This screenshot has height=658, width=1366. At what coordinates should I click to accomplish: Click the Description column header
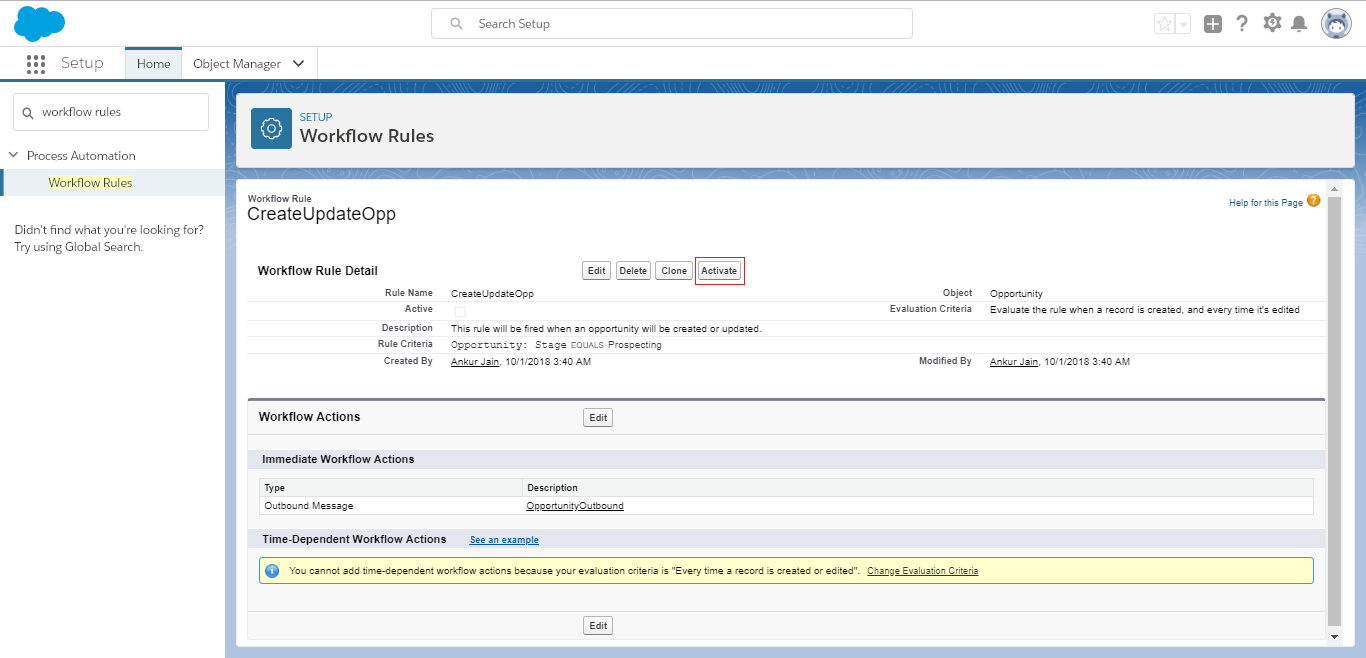click(x=918, y=488)
